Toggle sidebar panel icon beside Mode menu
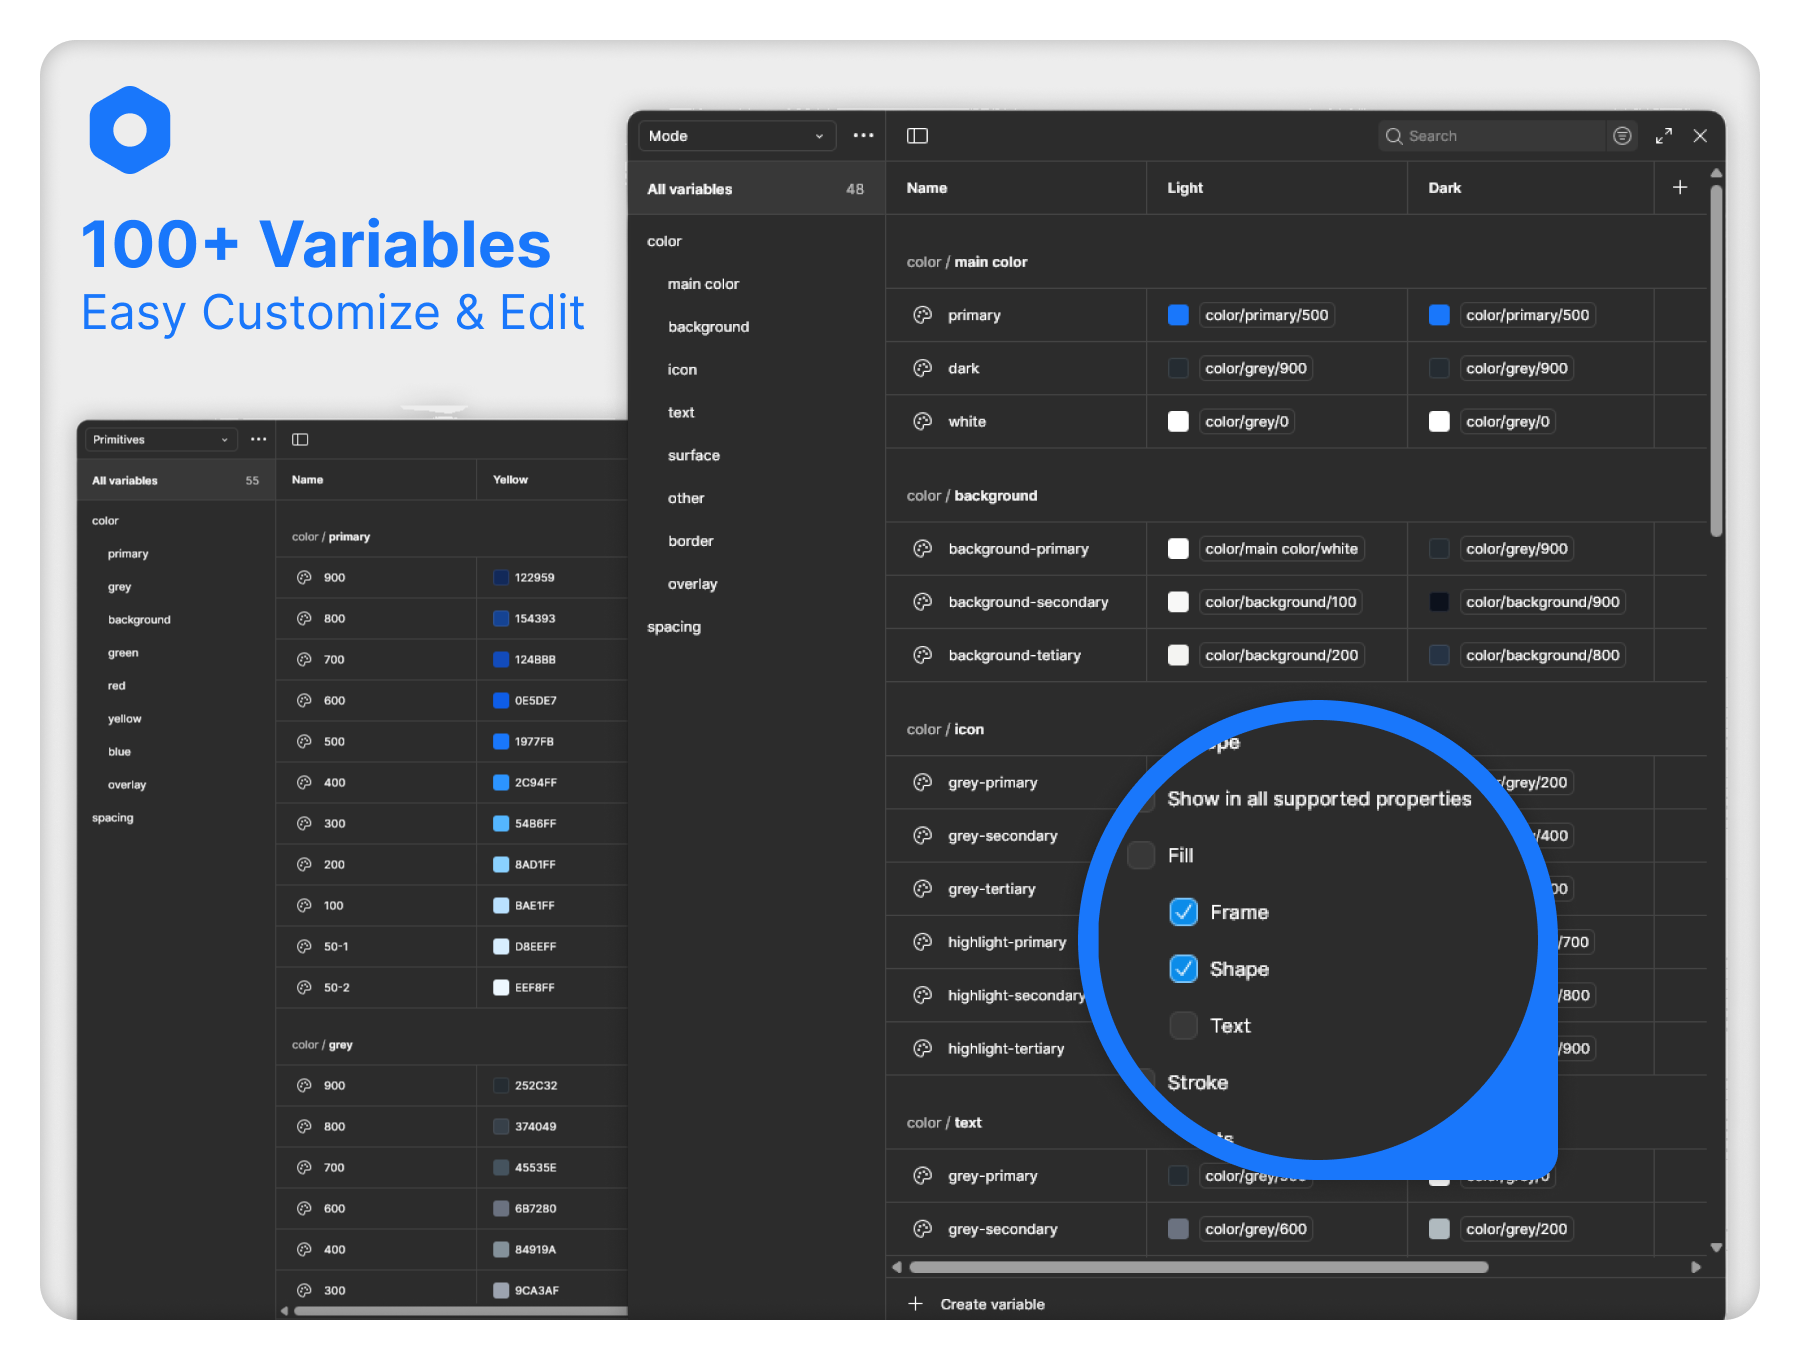 [x=917, y=136]
